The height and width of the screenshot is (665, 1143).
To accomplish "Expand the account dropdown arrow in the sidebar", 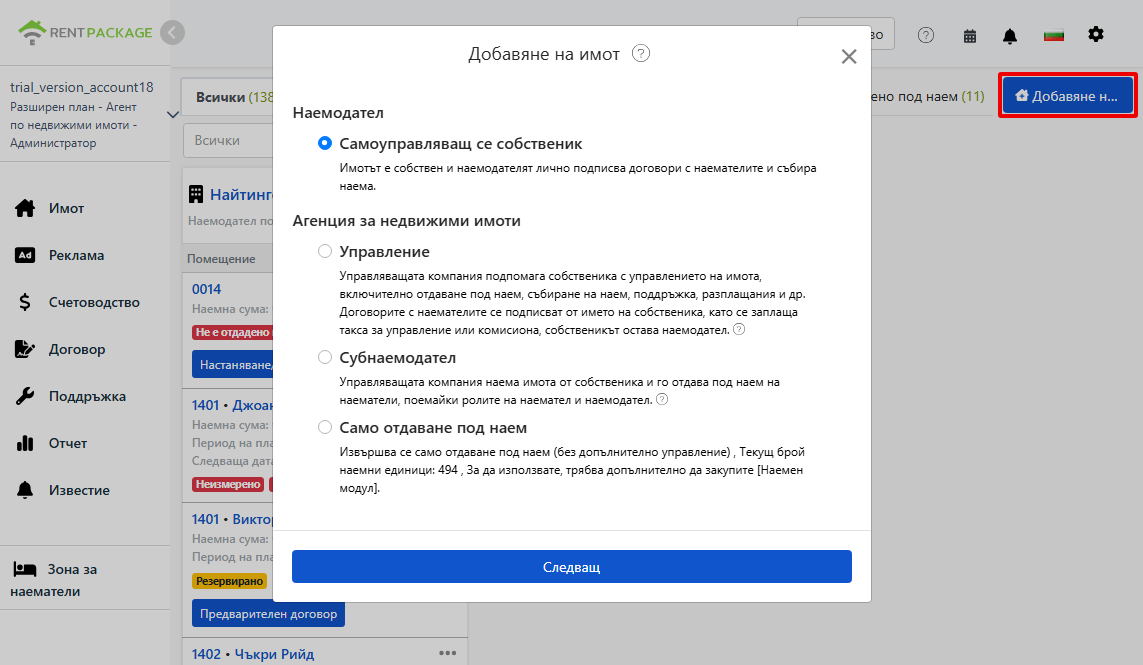I will point(173,114).
